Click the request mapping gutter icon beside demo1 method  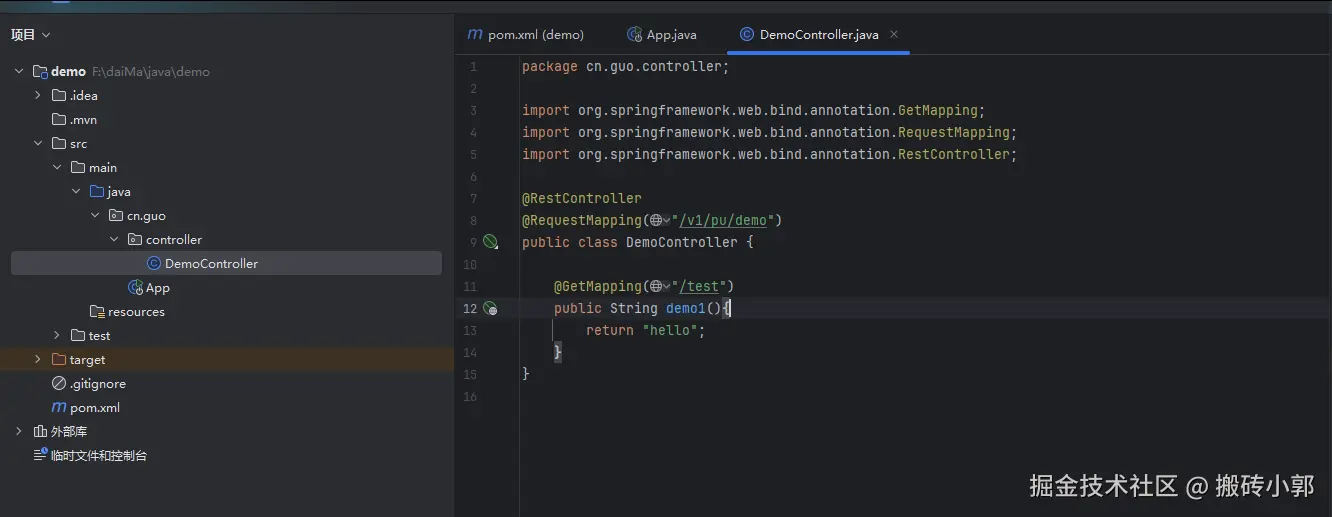click(x=490, y=308)
